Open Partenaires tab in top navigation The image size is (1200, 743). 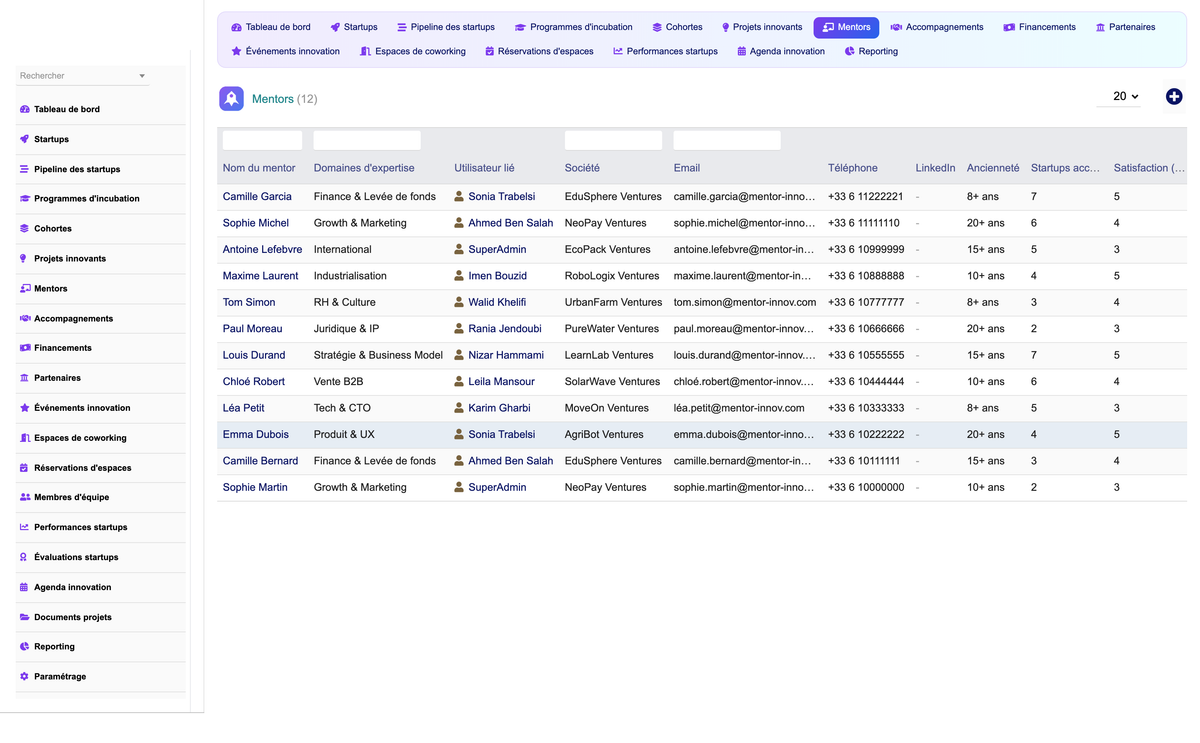click(x=1125, y=27)
